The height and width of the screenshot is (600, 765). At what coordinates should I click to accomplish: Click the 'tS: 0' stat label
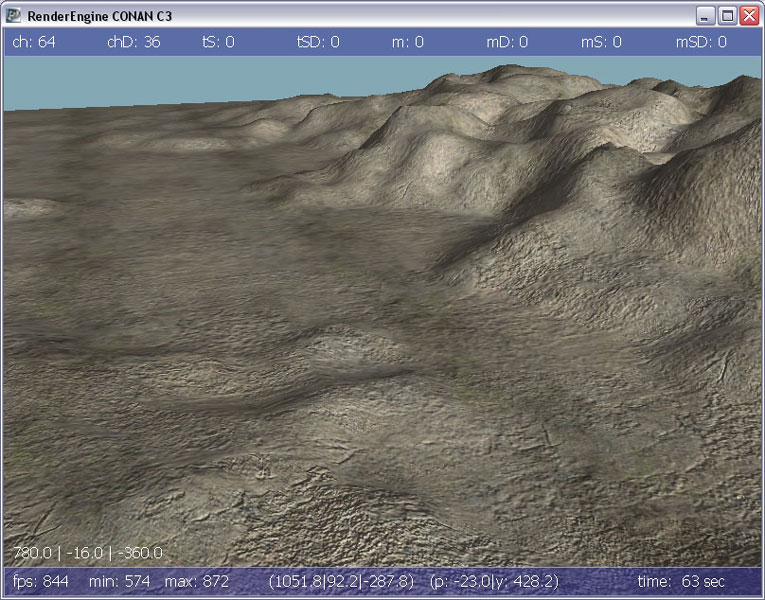218,42
